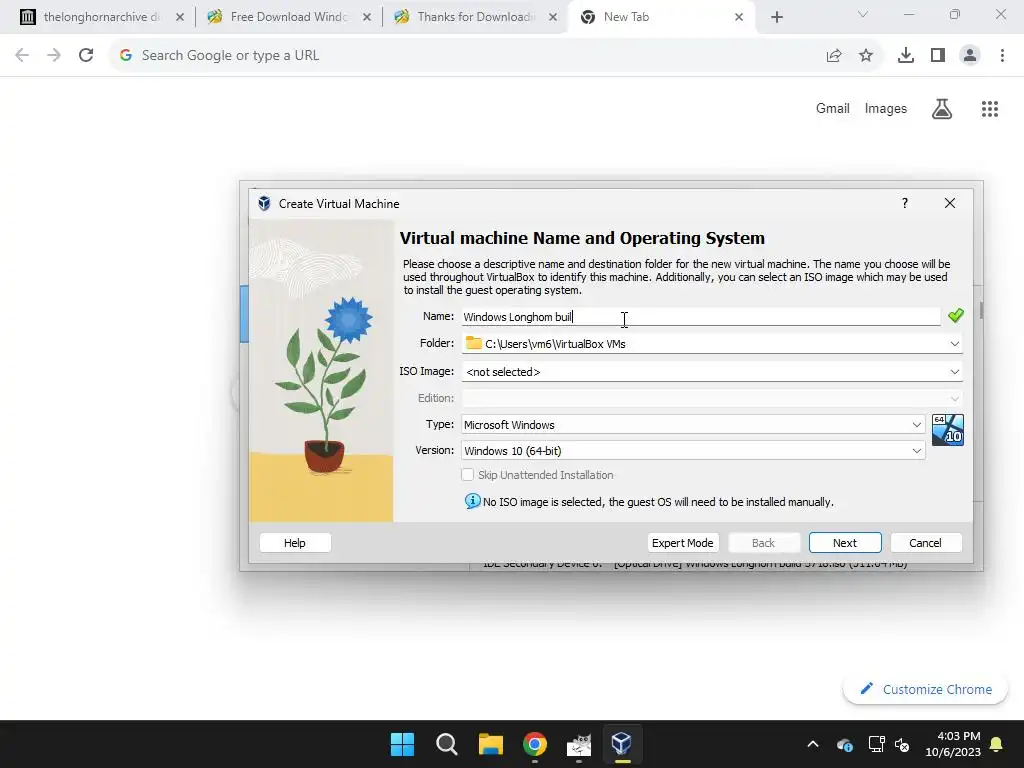Image resolution: width=1024 pixels, height=768 pixels.
Task: Click the Next button in the wizard
Action: [844, 543]
